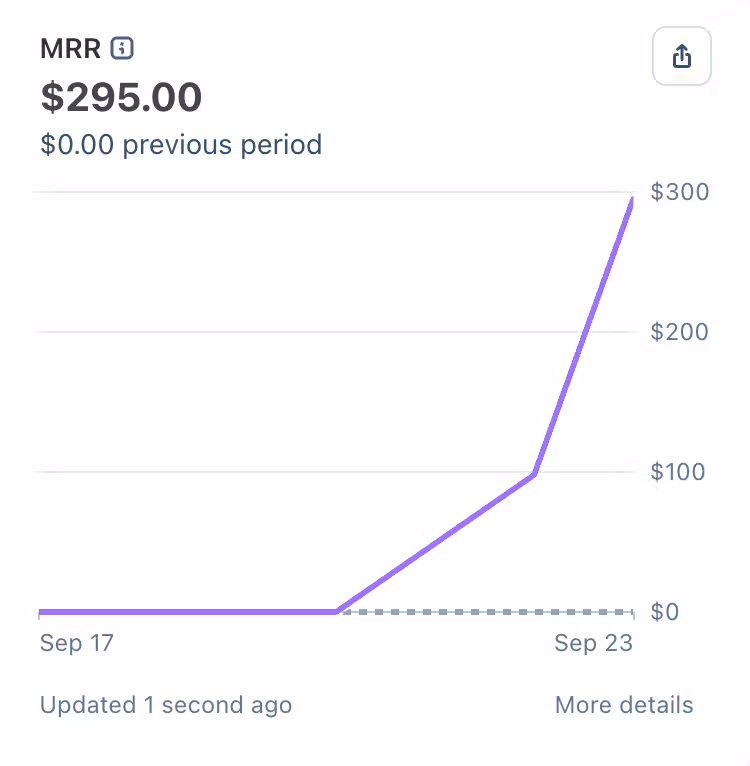Click the $100 axis label
The height and width of the screenshot is (766, 750).
(678, 472)
